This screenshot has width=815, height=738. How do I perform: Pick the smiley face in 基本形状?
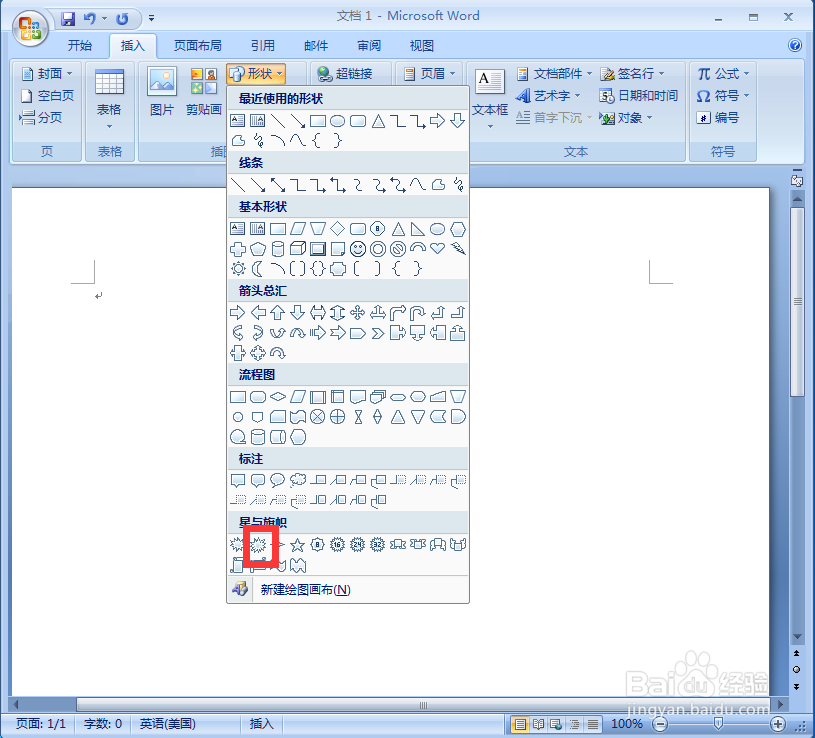coord(358,249)
